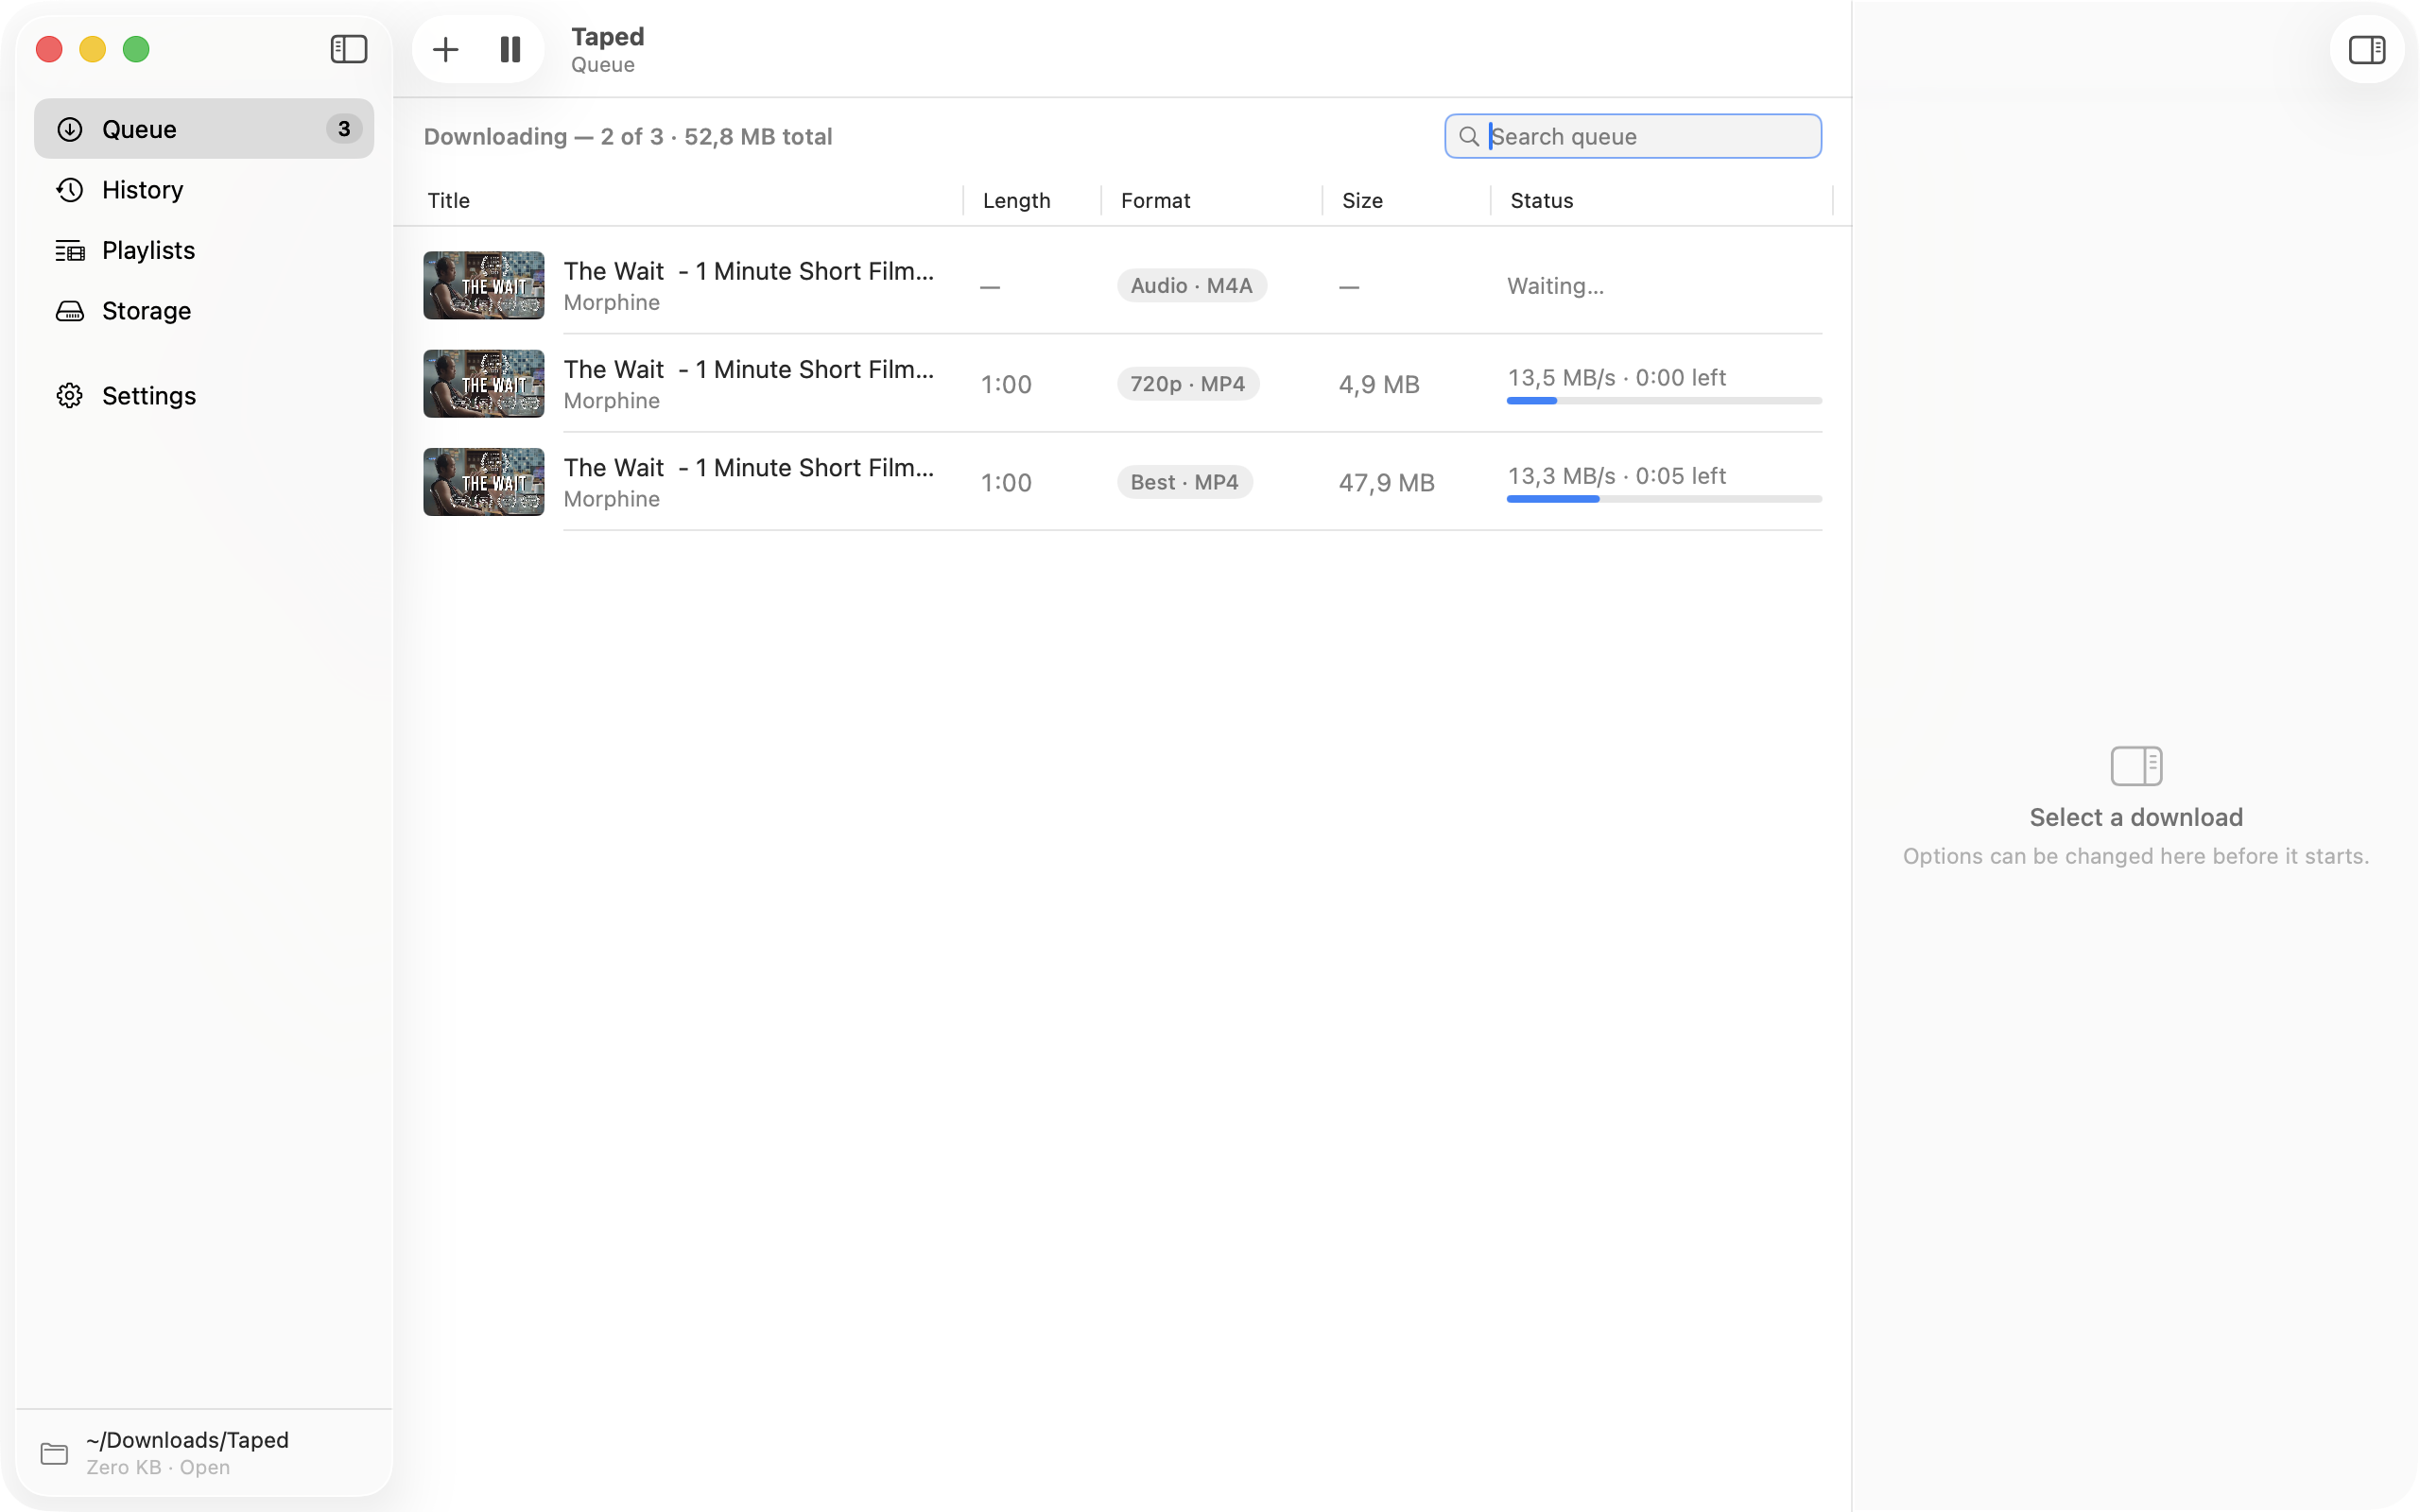The image size is (2420, 1512).
Task: Click the 13,3 MB/s · 0:05 left status
Action: 1616,475
